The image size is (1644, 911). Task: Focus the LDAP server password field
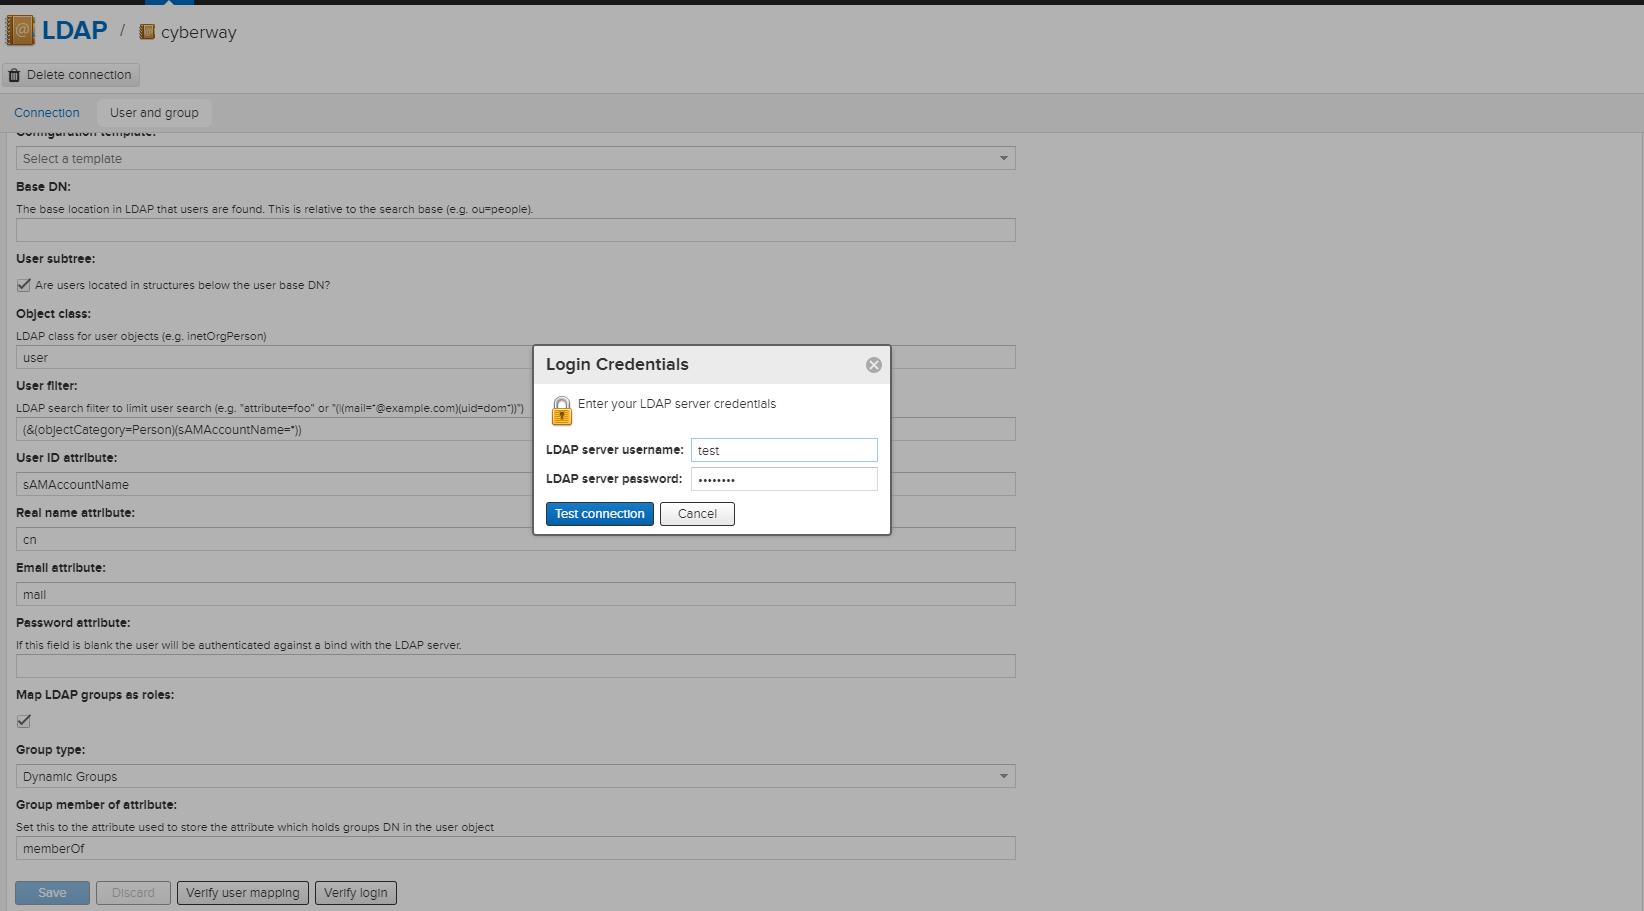pos(784,479)
